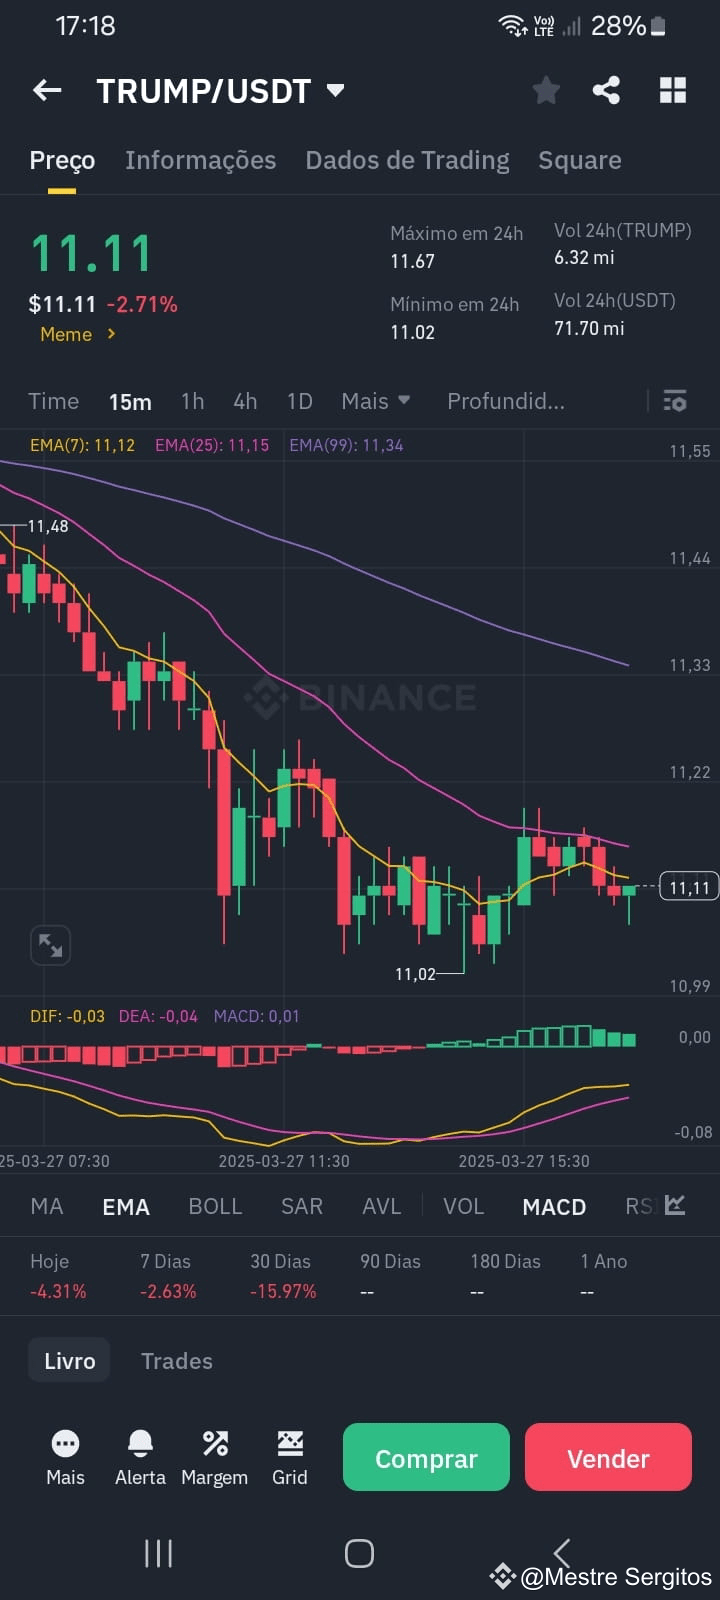Tap the 11,11 current price tag

click(689, 887)
